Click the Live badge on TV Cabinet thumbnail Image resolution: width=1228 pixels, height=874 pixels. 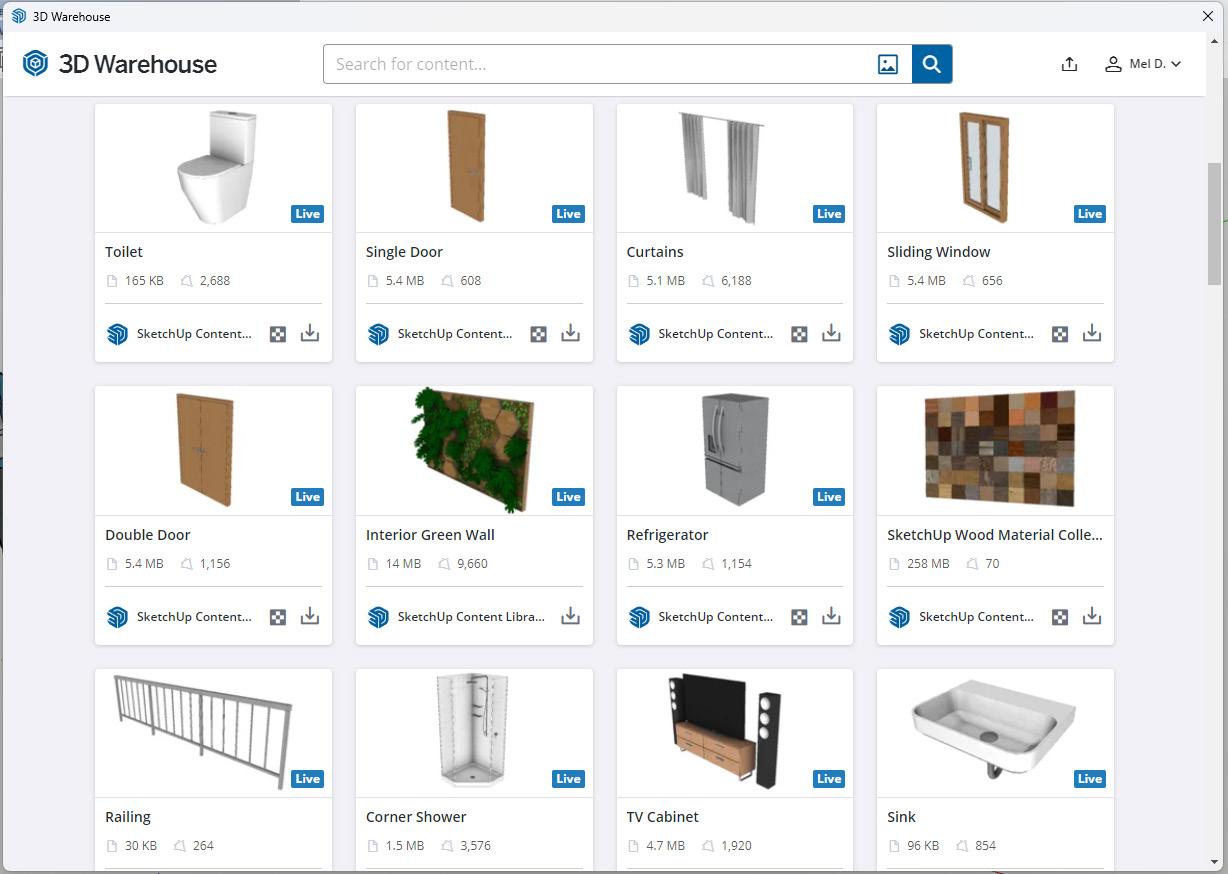coord(829,778)
